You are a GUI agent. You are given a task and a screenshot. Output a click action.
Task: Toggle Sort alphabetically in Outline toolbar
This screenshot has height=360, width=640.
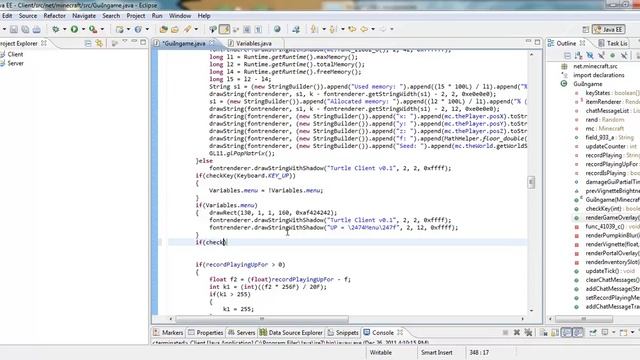[x=578, y=55]
